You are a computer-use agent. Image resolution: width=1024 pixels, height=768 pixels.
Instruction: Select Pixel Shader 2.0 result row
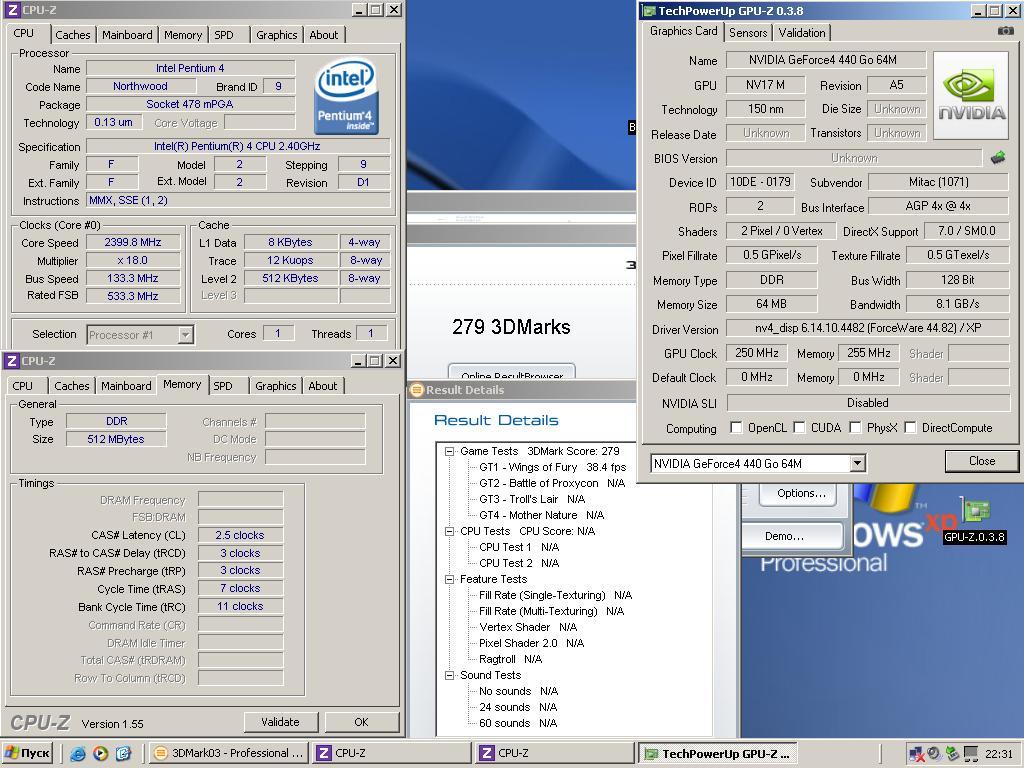[532, 643]
